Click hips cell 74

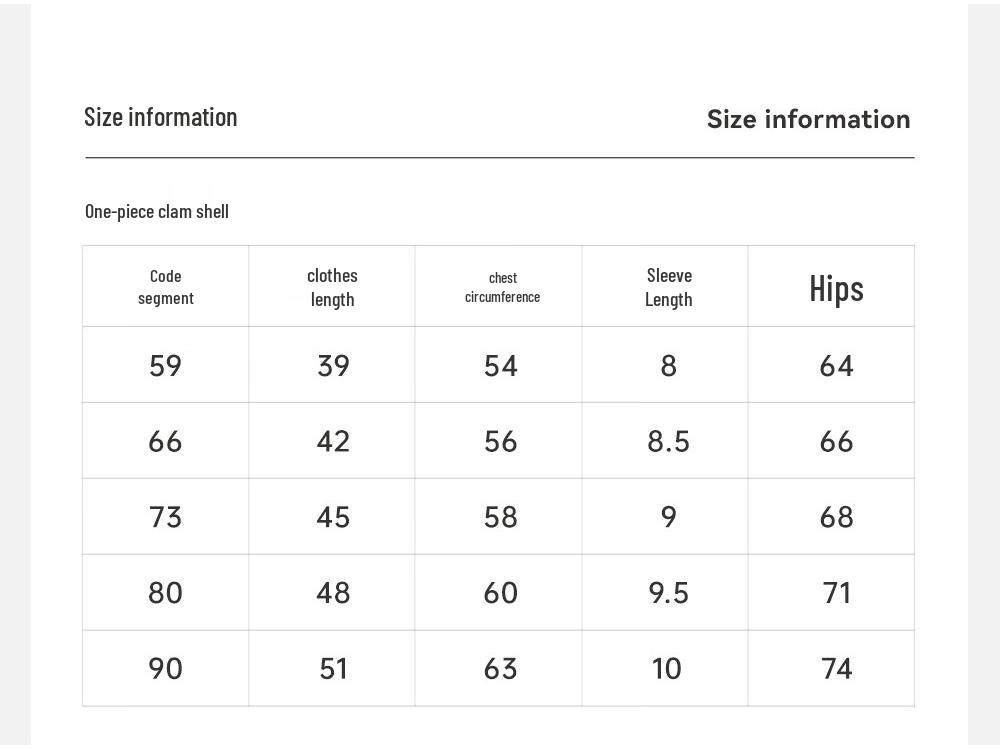point(836,668)
